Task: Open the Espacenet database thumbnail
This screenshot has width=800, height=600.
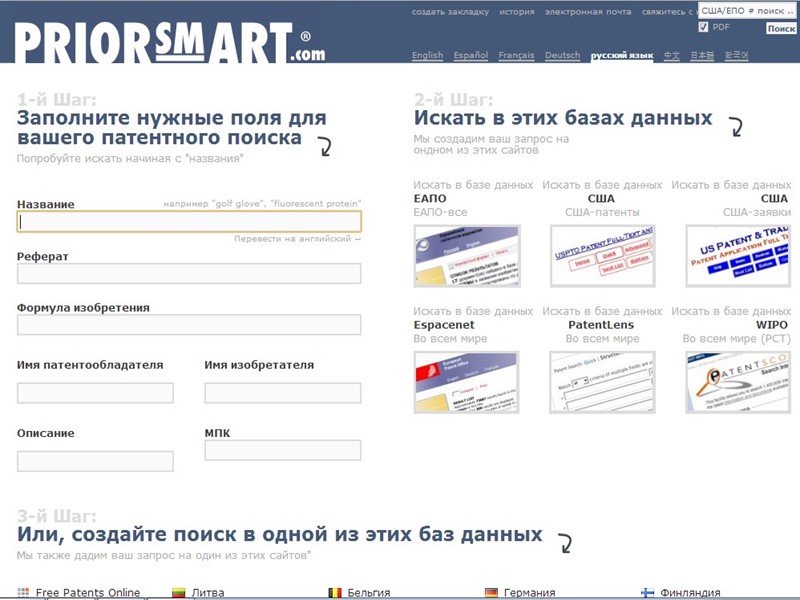Action: click(x=467, y=382)
